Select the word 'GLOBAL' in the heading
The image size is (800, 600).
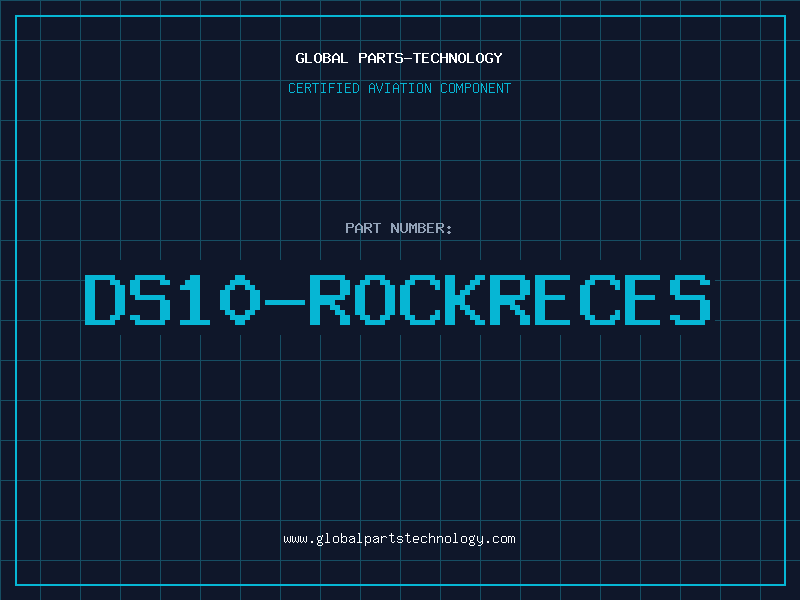321,59
